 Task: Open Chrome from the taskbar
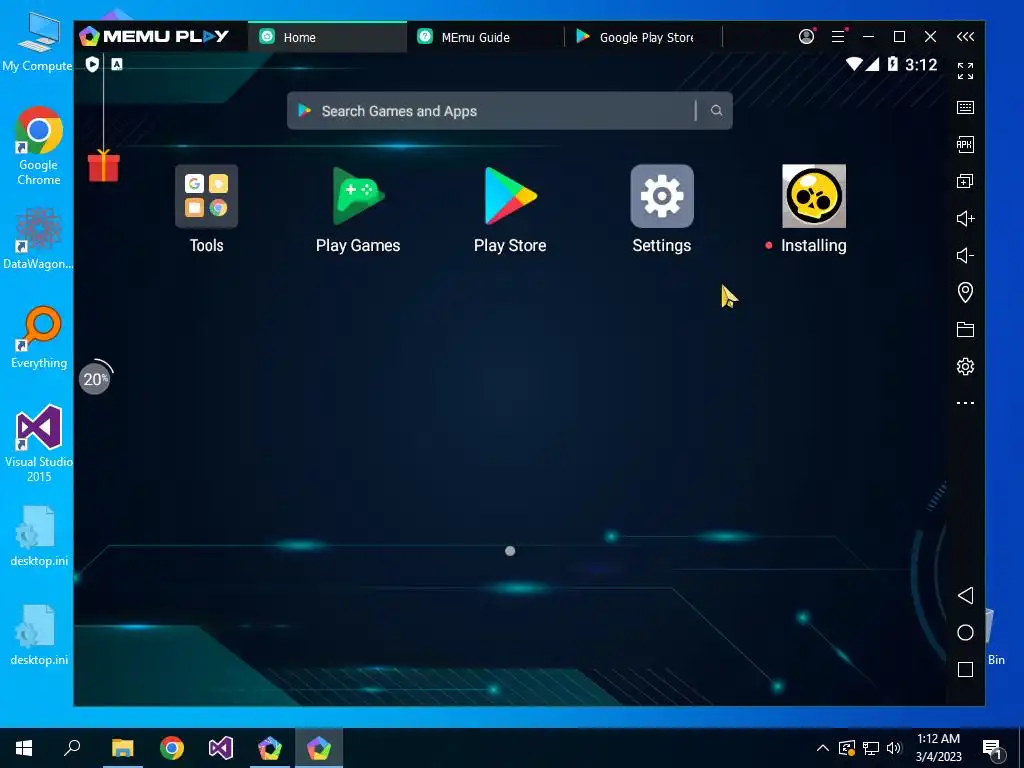coord(172,748)
